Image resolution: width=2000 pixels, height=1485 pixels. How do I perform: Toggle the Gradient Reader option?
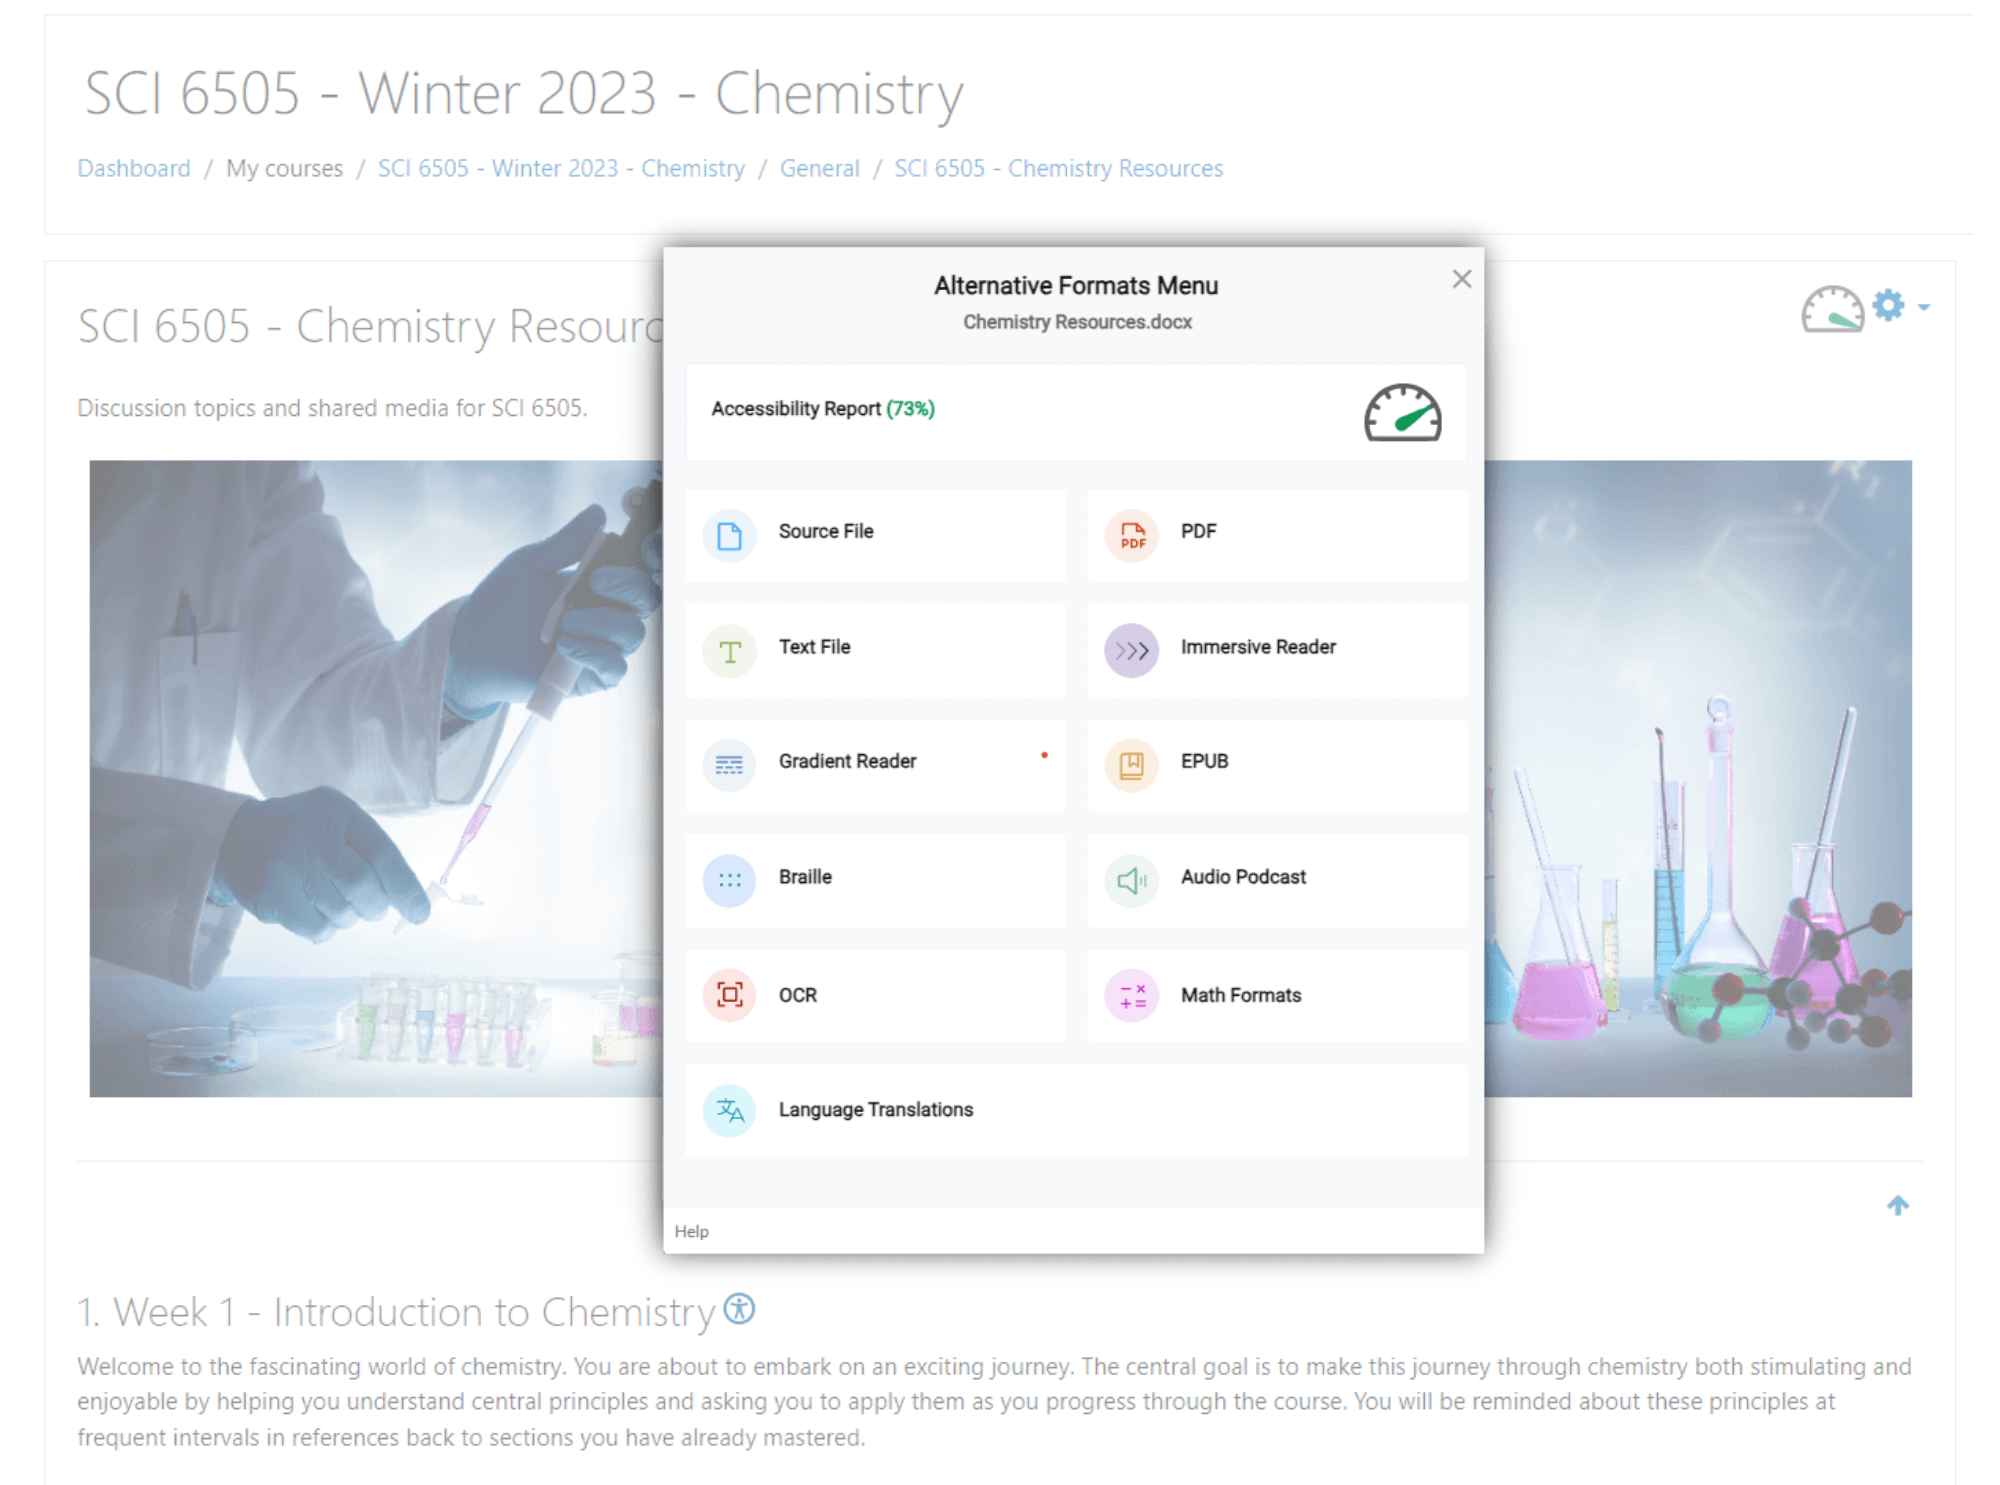coord(875,763)
